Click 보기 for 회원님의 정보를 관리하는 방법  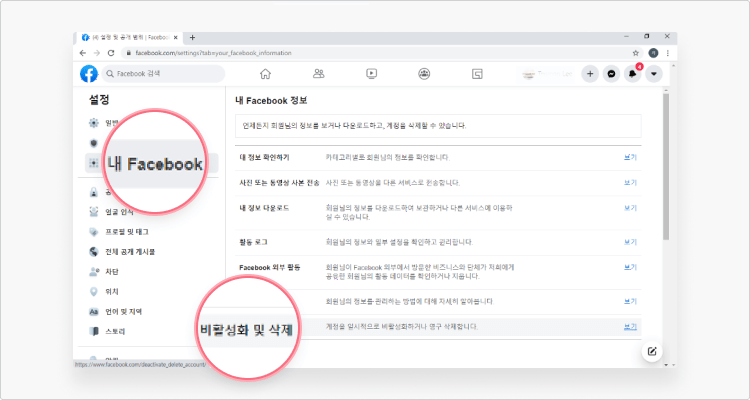630,301
